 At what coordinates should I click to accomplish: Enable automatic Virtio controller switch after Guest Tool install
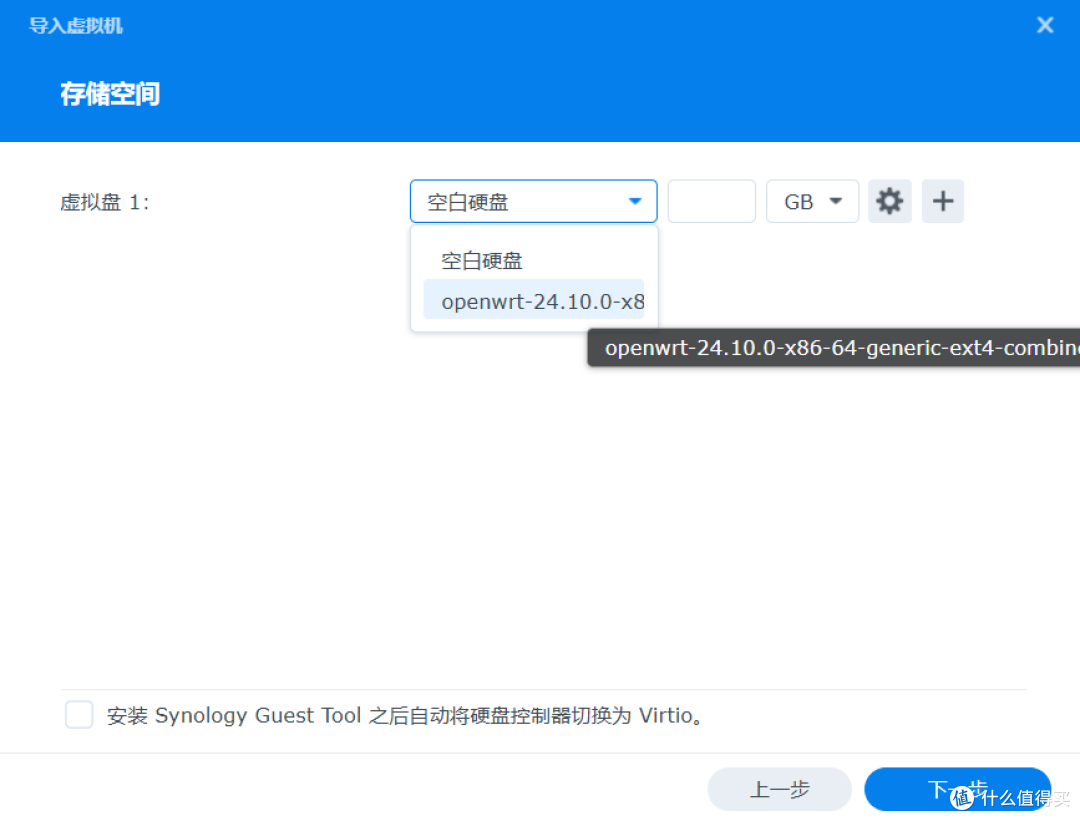point(78,714)
